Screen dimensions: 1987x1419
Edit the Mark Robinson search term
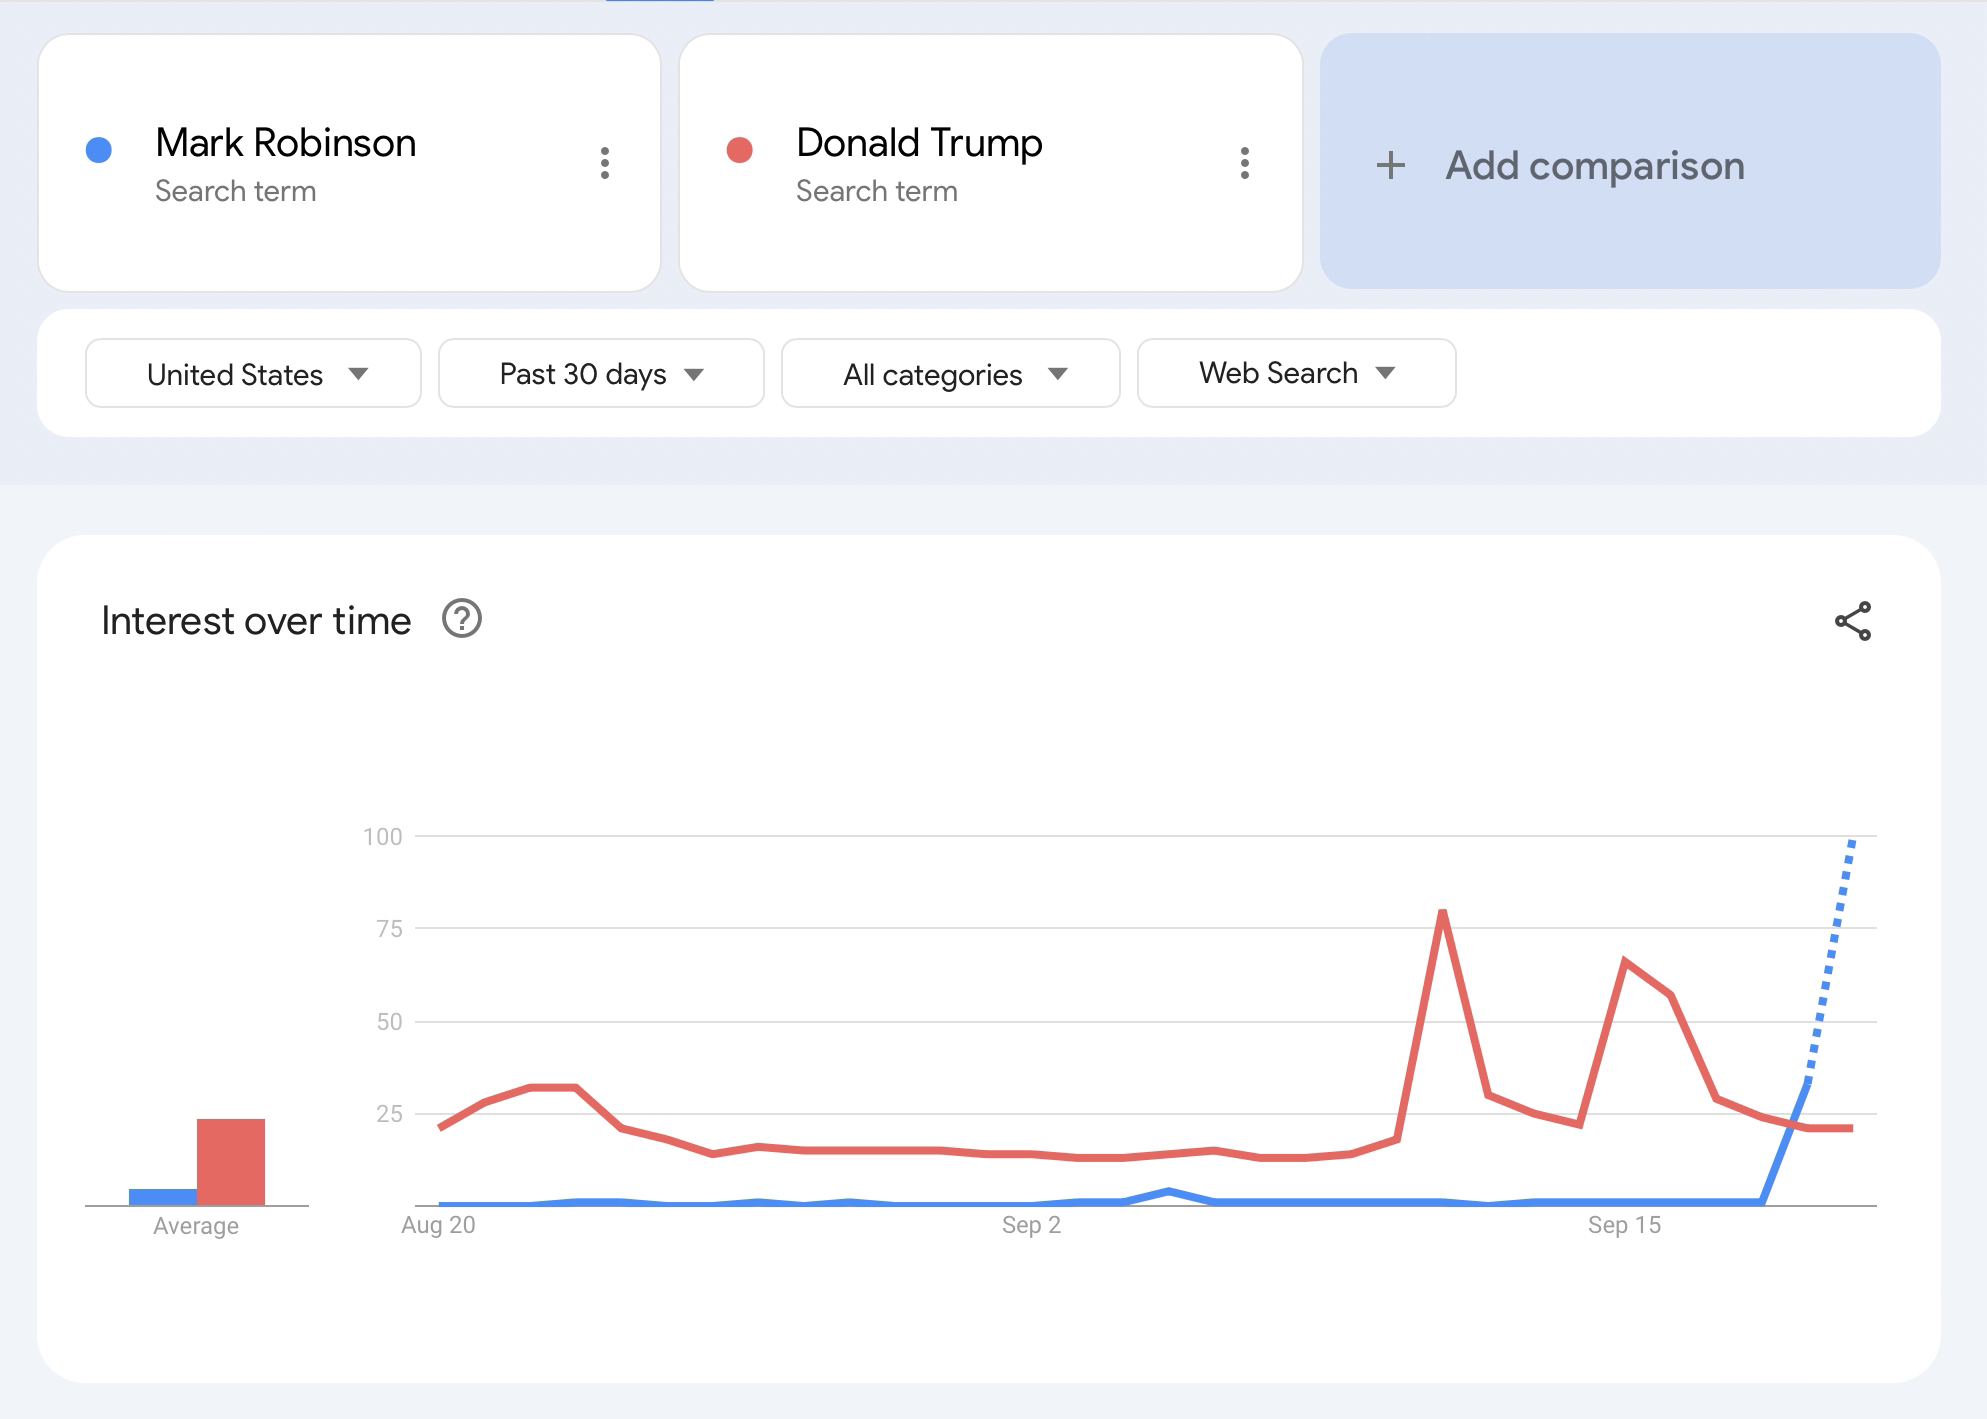point(286,143)
